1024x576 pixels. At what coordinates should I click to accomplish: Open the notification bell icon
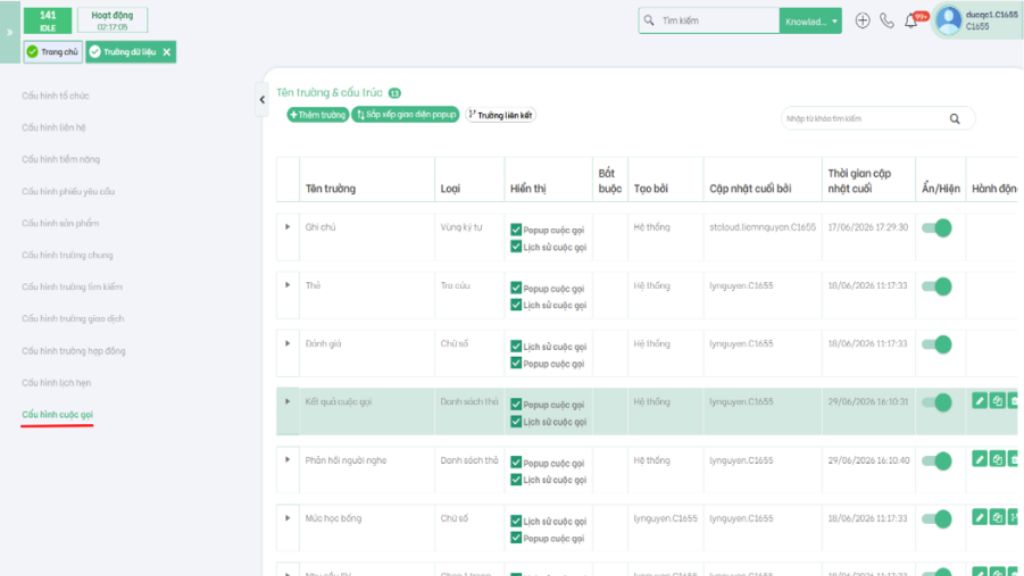pos(910,21)
